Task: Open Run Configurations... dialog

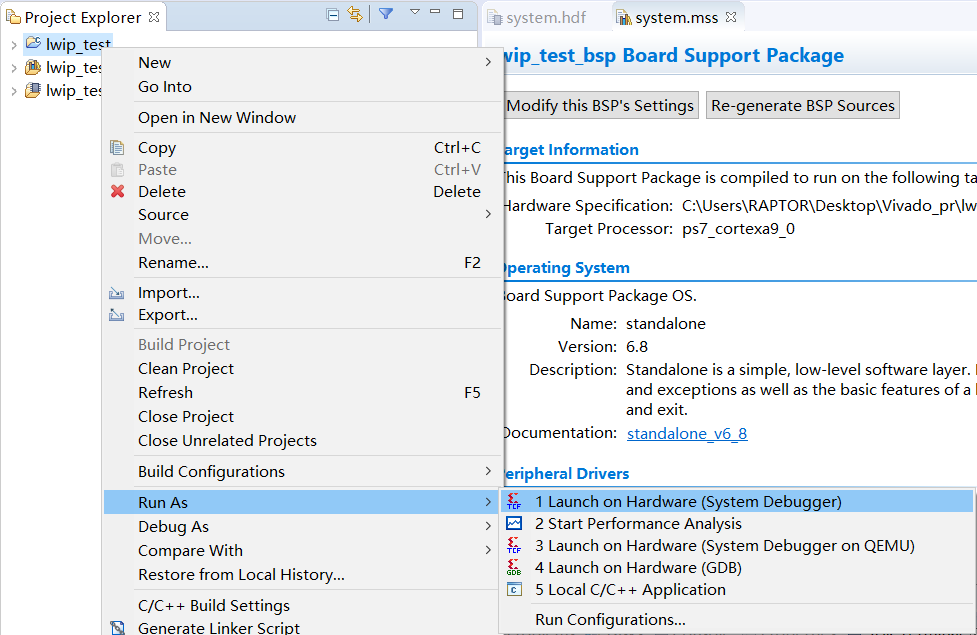Action: (x=737, y=620)
